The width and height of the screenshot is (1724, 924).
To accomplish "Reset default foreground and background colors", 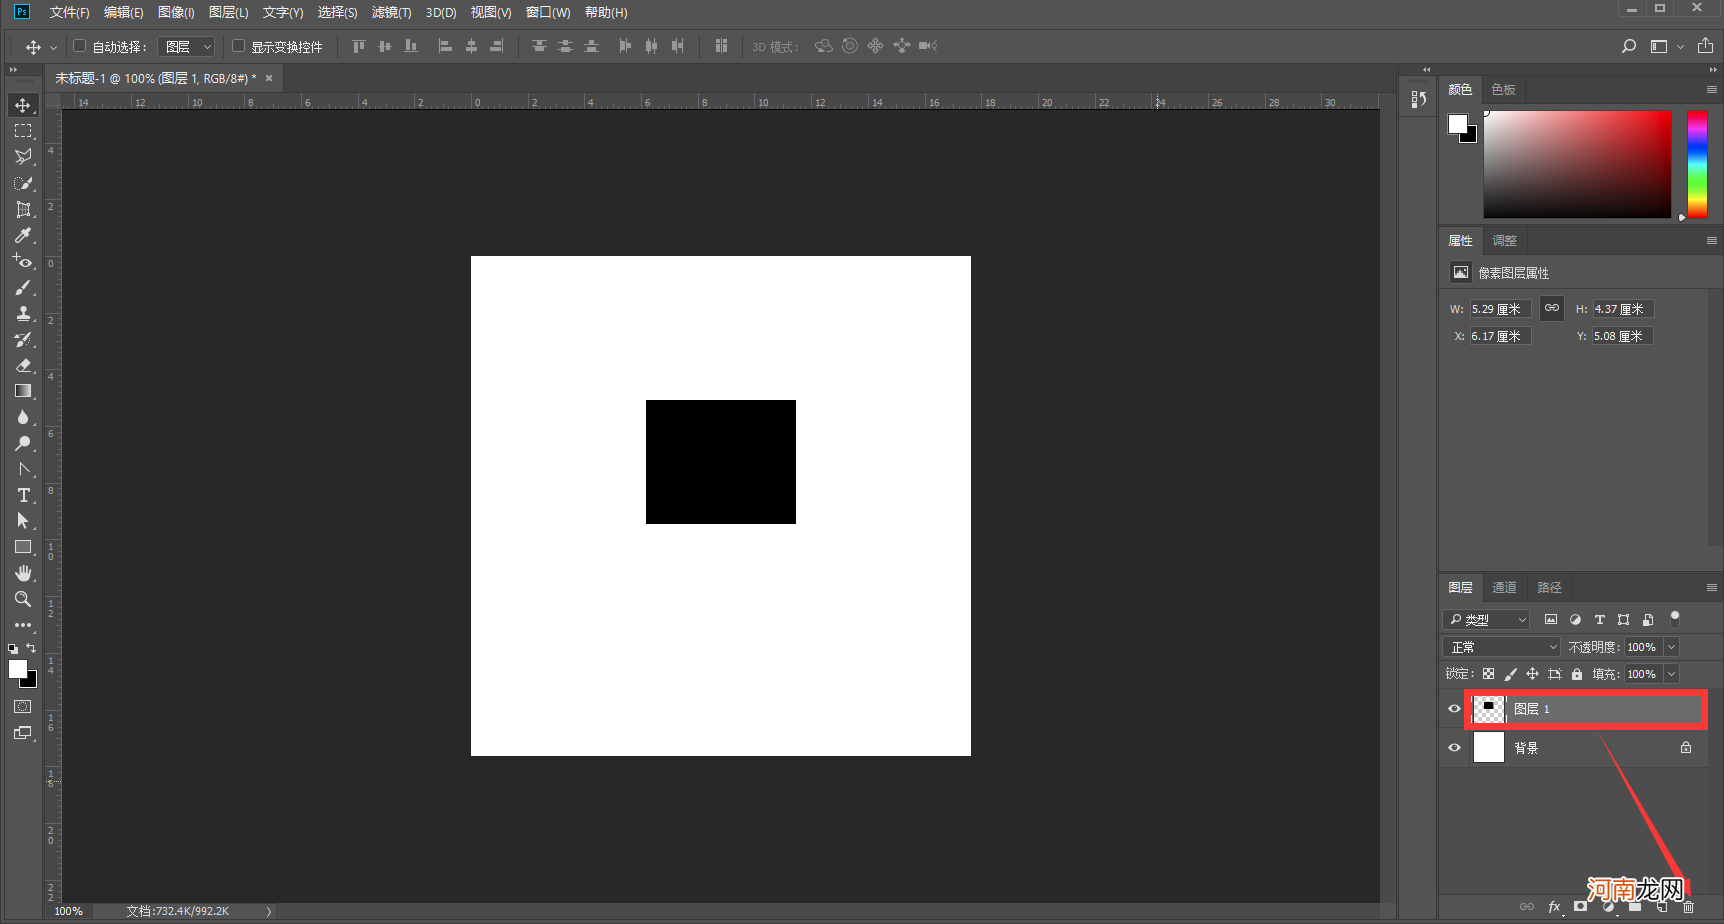I will coord(13,649).
